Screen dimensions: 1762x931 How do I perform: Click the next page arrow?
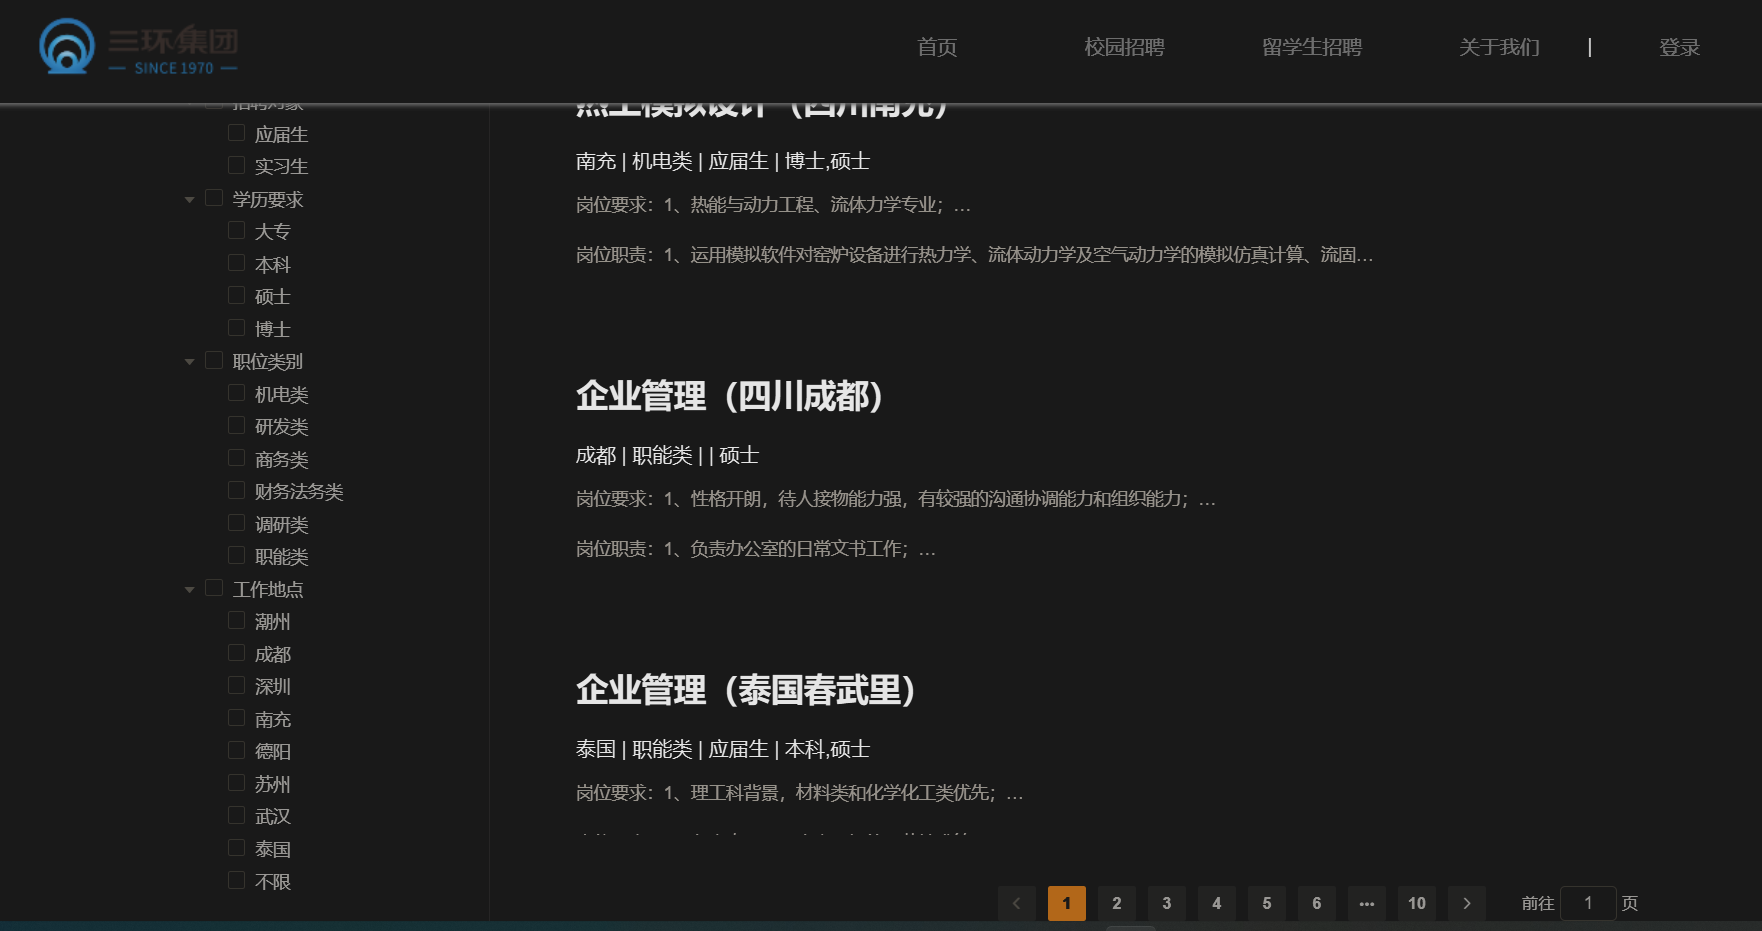click(x=1467, y=903)
